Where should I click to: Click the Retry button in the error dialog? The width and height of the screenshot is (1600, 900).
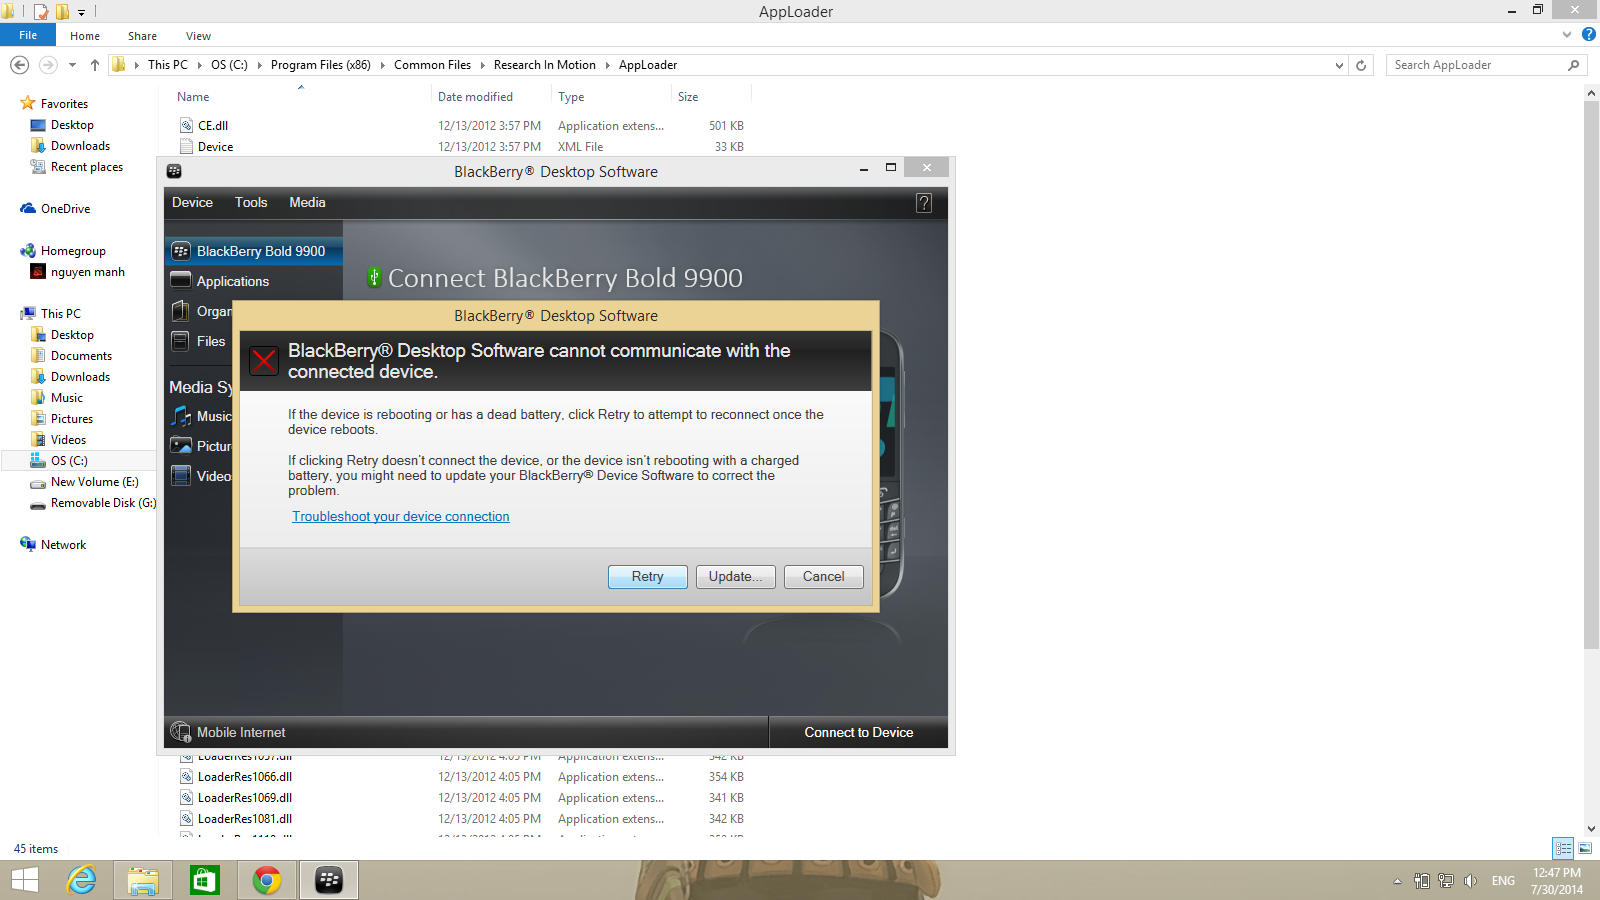[x=647, y=577]
